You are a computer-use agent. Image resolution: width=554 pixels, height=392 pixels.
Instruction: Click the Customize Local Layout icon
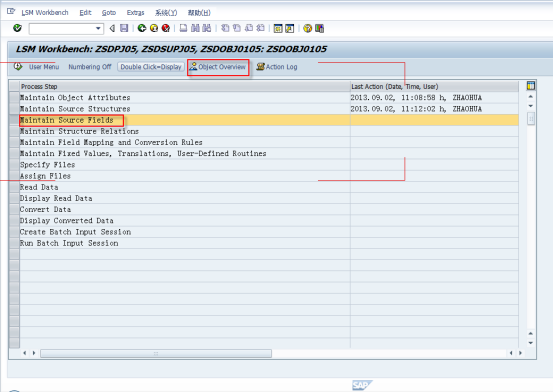coord(319,28)
